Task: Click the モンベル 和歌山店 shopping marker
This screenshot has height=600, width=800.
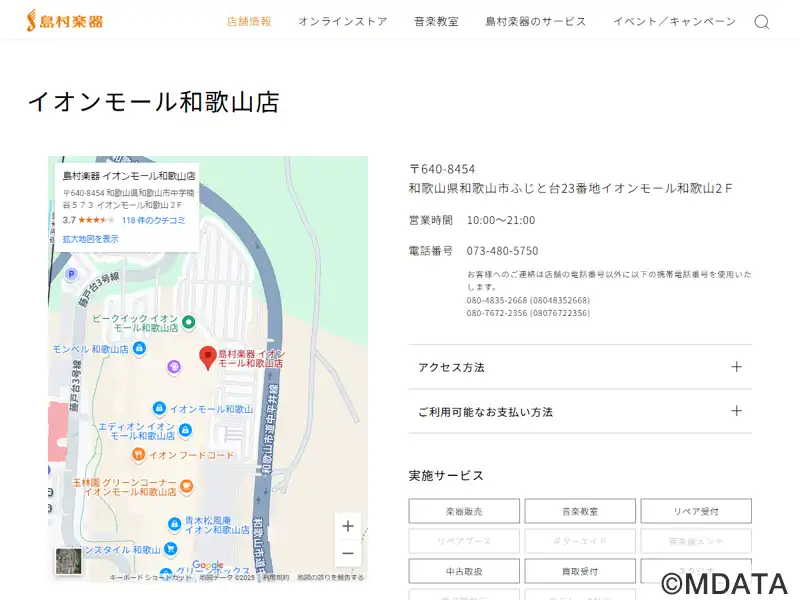Action: pos(139,348)
